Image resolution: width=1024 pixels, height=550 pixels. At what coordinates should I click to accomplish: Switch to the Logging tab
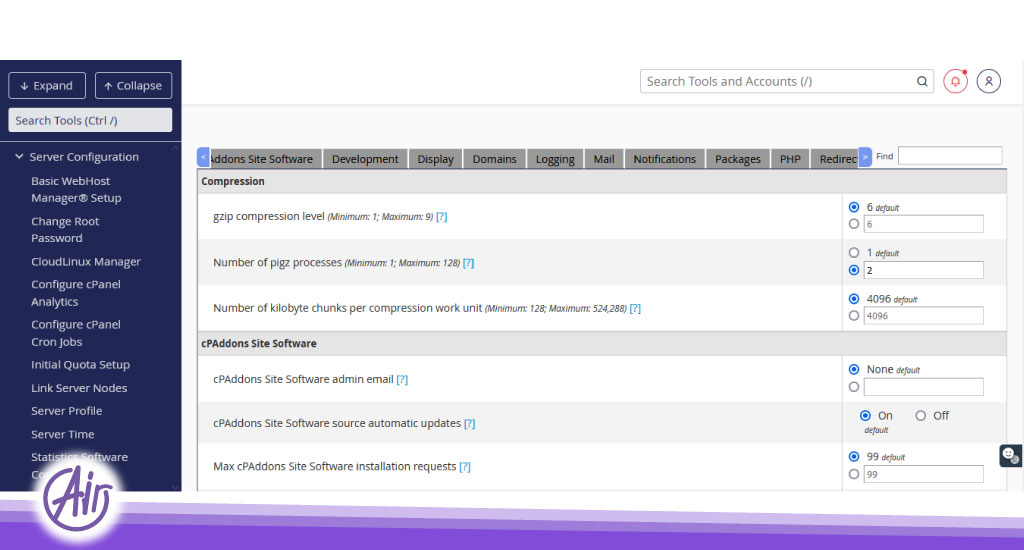pyautogui.click(x=555, y=159)
